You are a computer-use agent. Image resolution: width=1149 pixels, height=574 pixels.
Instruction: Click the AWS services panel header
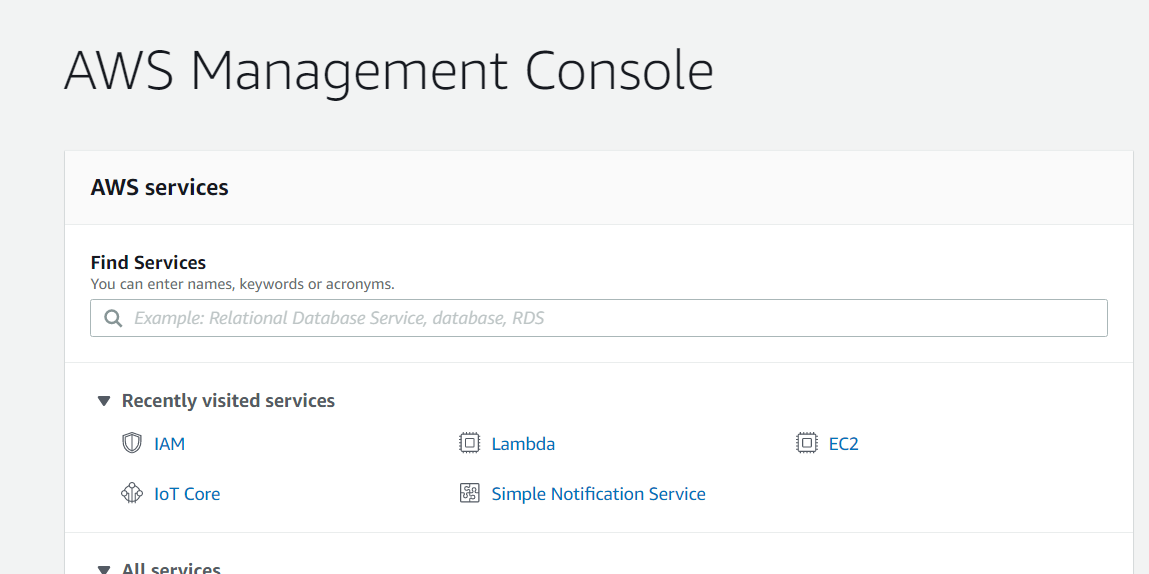(159, 187)
